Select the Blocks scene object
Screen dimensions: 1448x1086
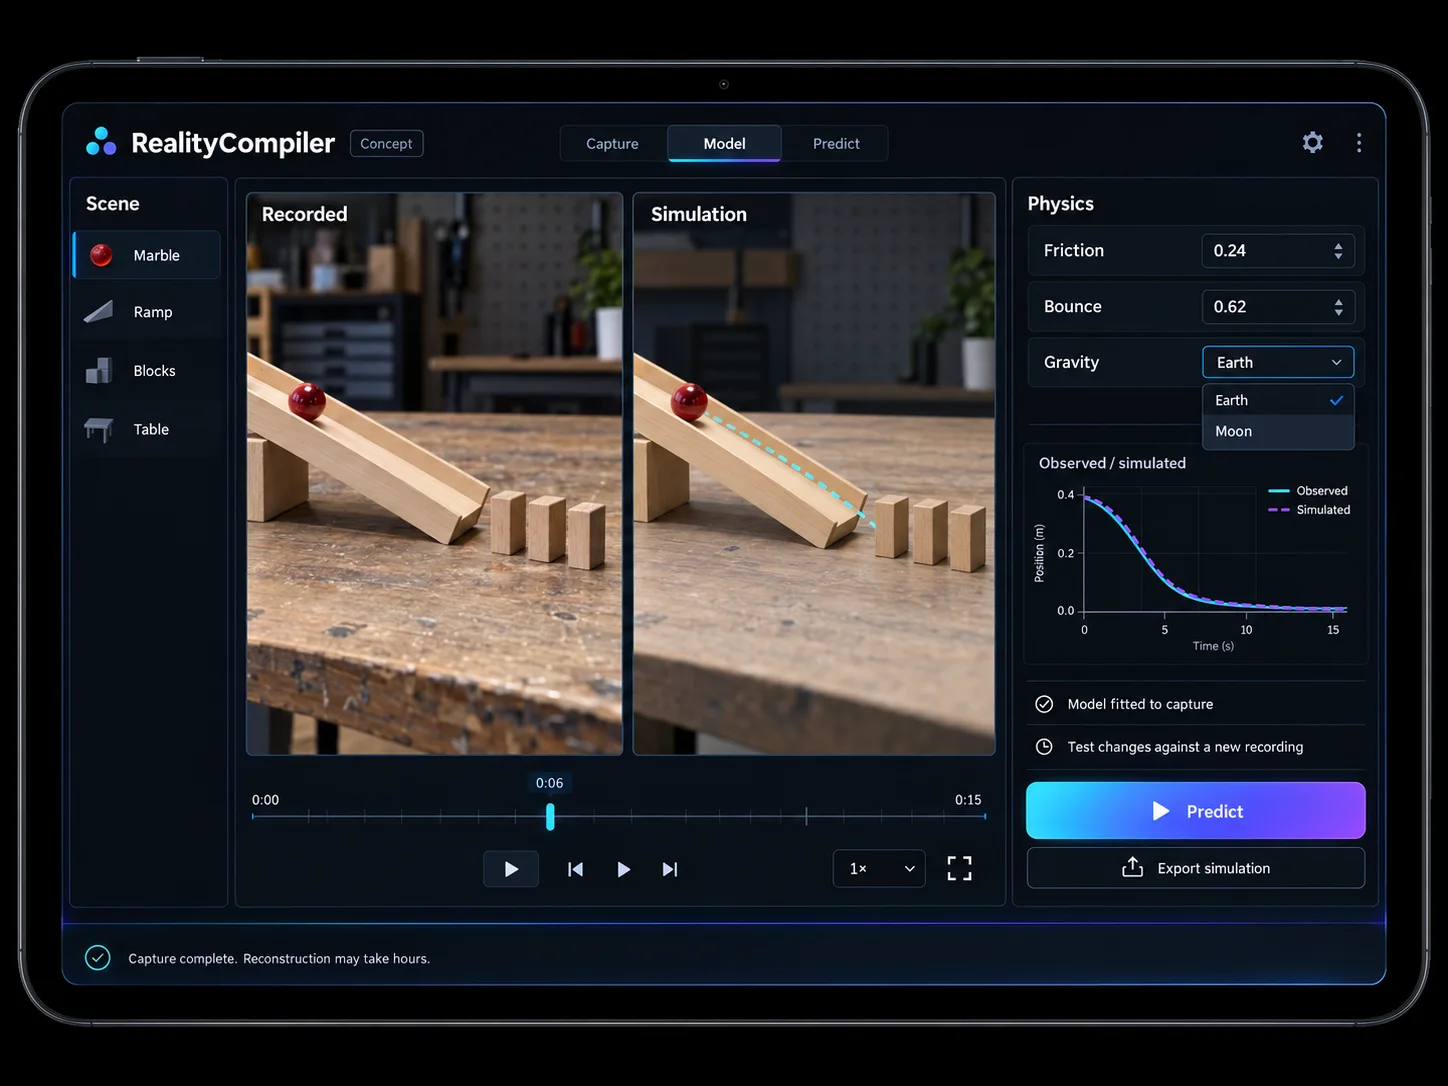pos(147,371)
